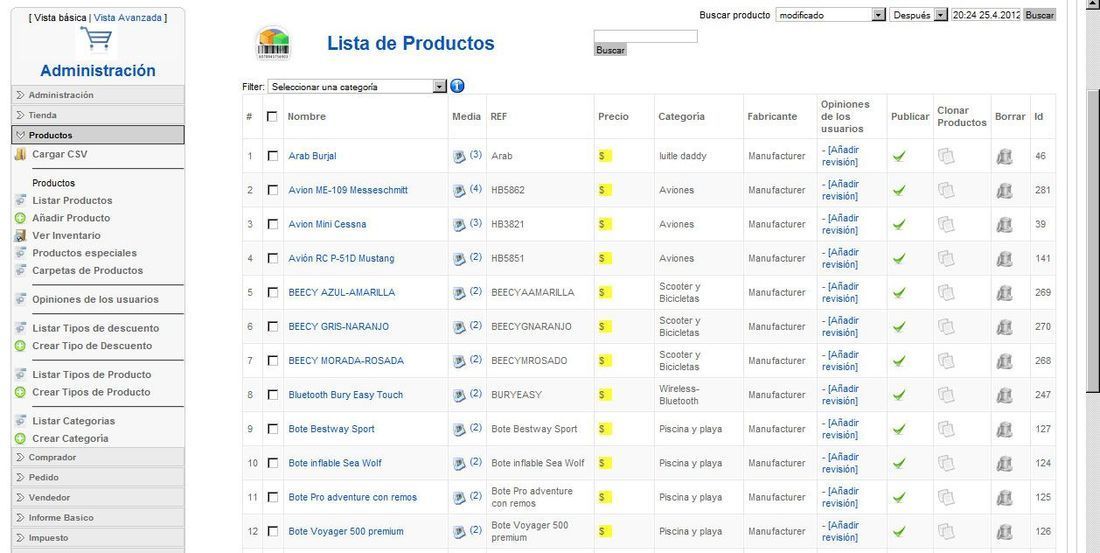Clone the Bote inflable Sea Wolf product

click(x=946, y=463)
